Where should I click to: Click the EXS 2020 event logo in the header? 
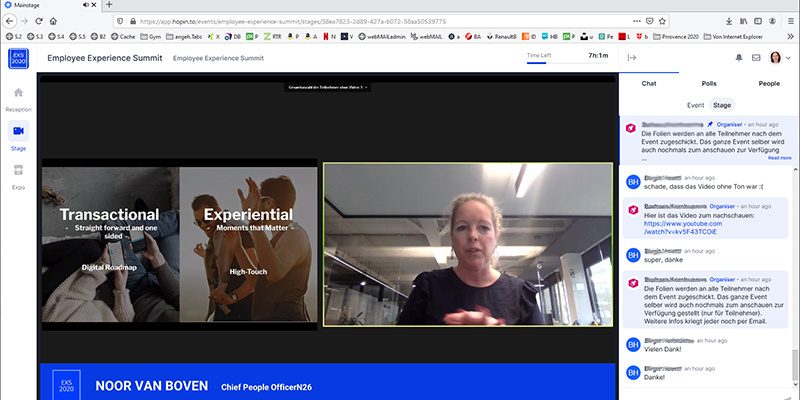18,58
